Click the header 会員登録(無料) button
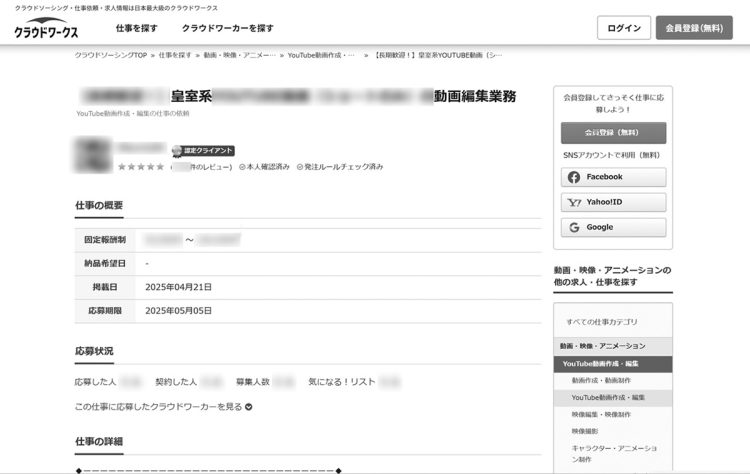 pos(697,28)
